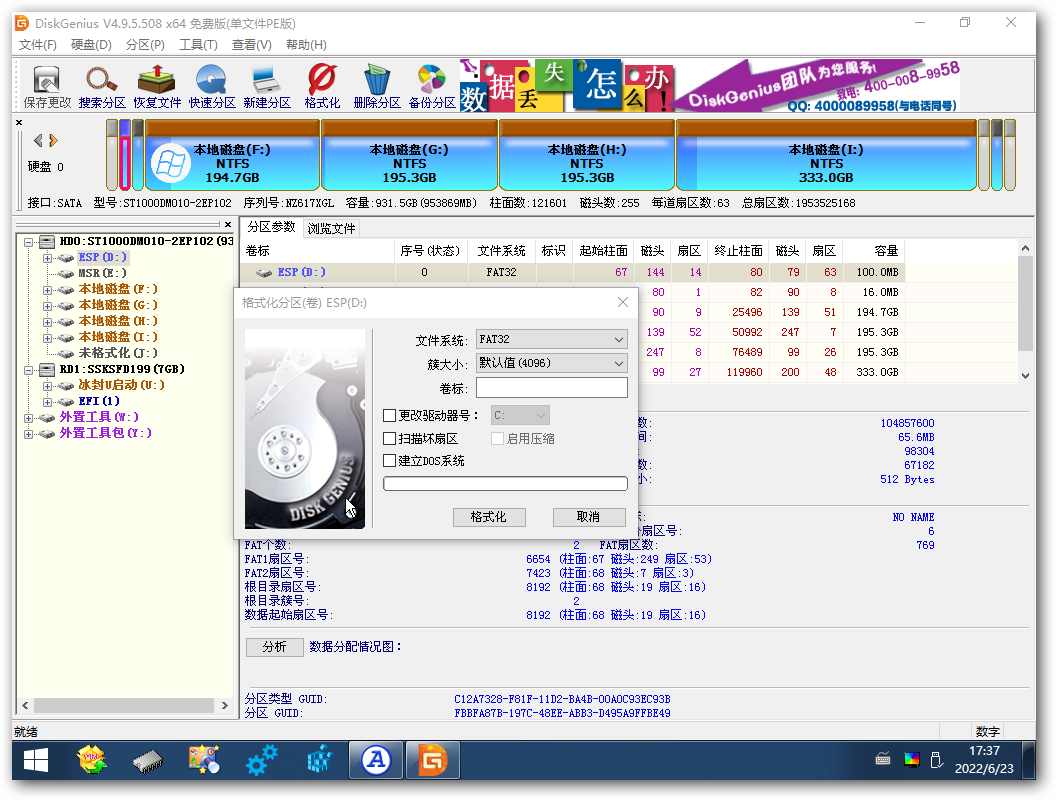Go to next disk arrow
The width and height of the screenshot is (1056, 800).
[x=54, y=140]
